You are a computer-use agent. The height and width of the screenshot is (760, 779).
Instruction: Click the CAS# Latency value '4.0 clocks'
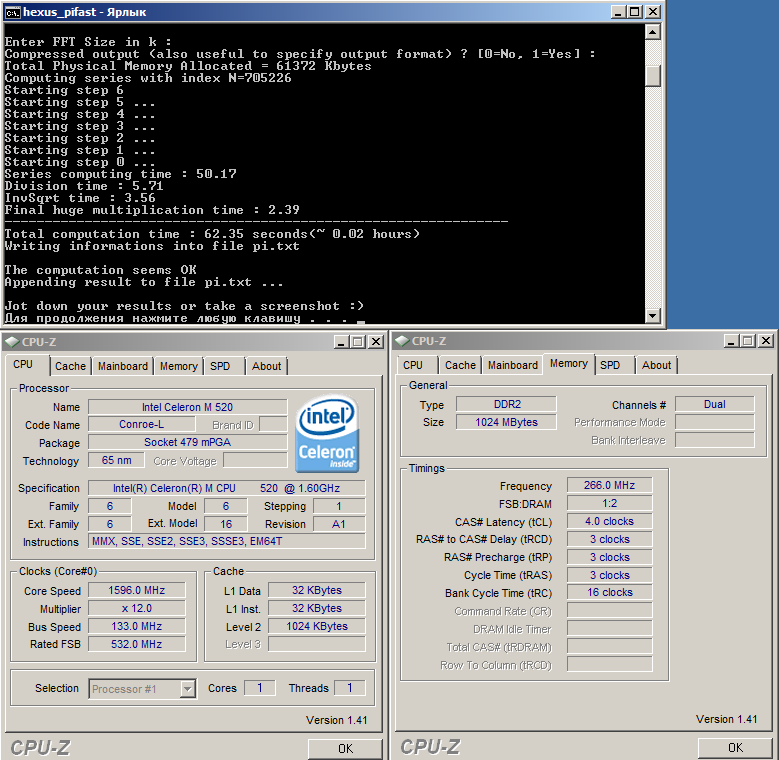(x=610, y=522)
